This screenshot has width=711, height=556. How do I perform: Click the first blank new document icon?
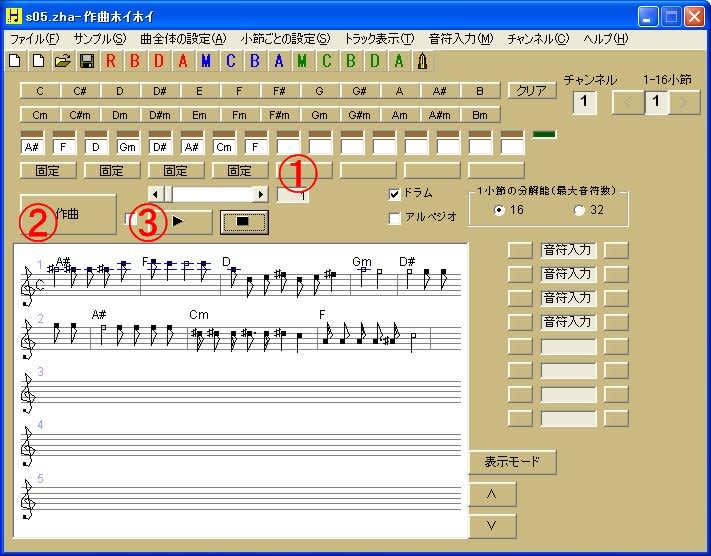14,61
